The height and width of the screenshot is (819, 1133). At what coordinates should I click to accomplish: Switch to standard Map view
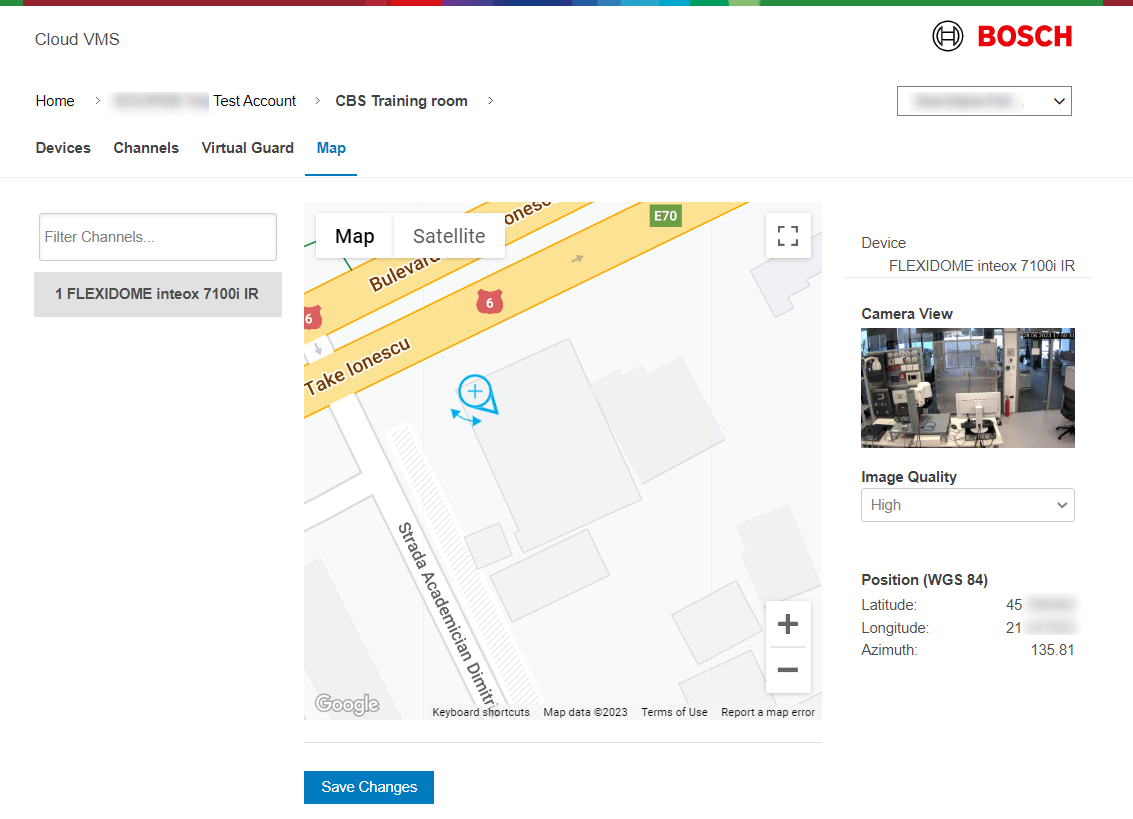click(x=355, y=236)
